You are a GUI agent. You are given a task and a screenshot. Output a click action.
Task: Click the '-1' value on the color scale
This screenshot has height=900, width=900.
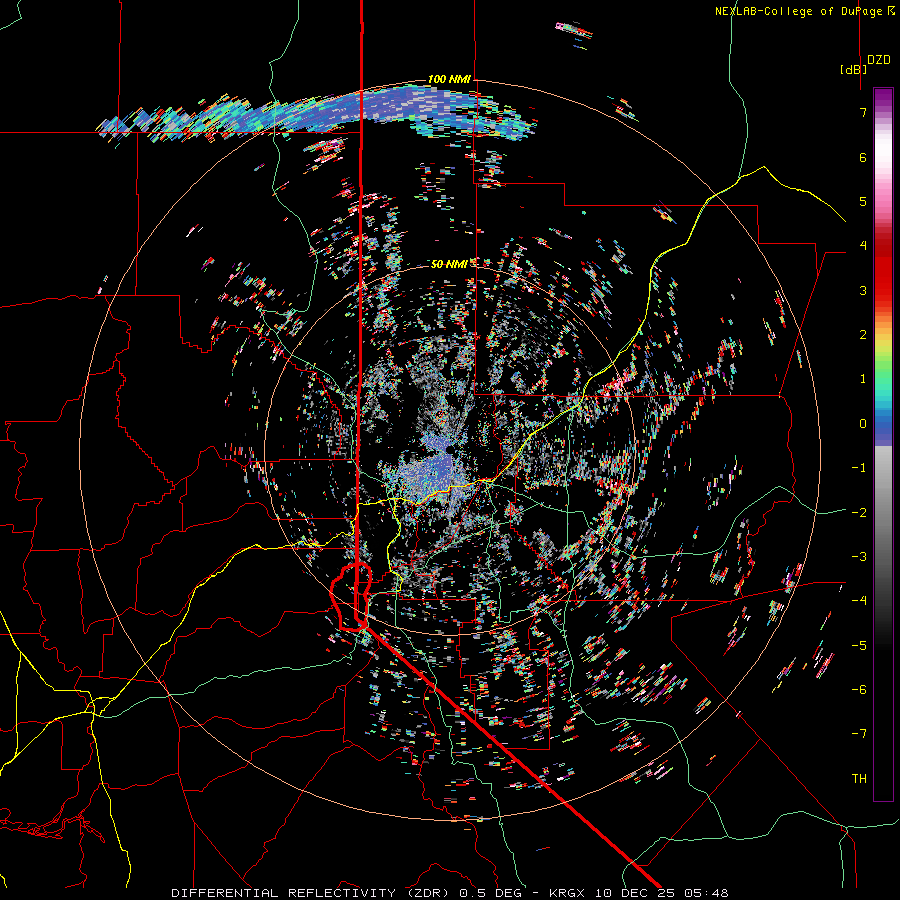[x=859, y=468]
